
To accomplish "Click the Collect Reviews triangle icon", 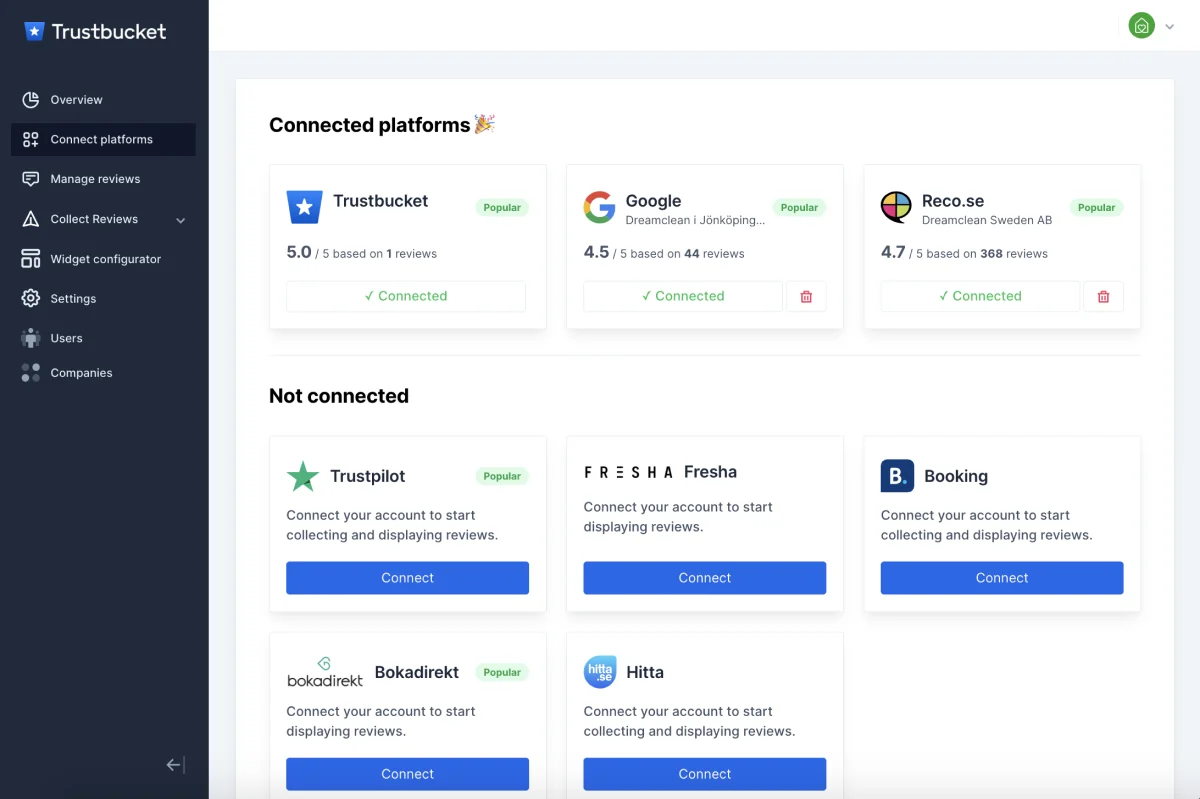I will coord(31,219).
